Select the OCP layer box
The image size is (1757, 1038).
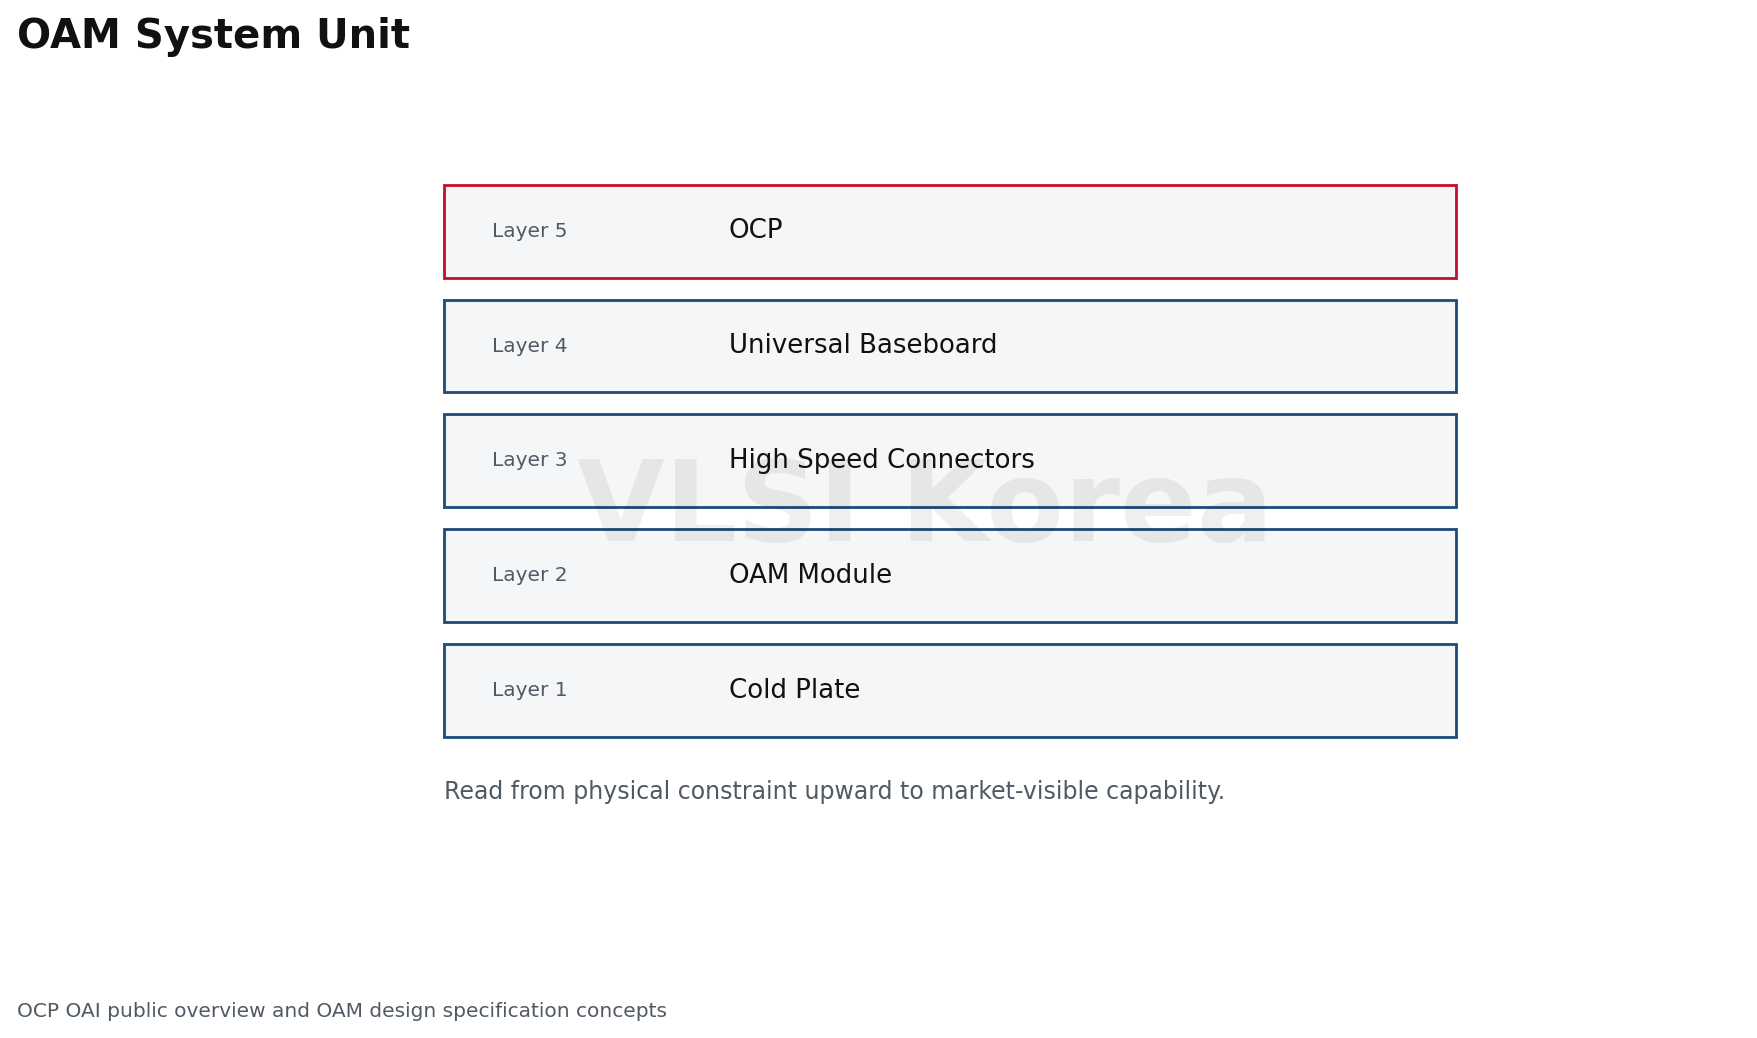tap(950, 231)
